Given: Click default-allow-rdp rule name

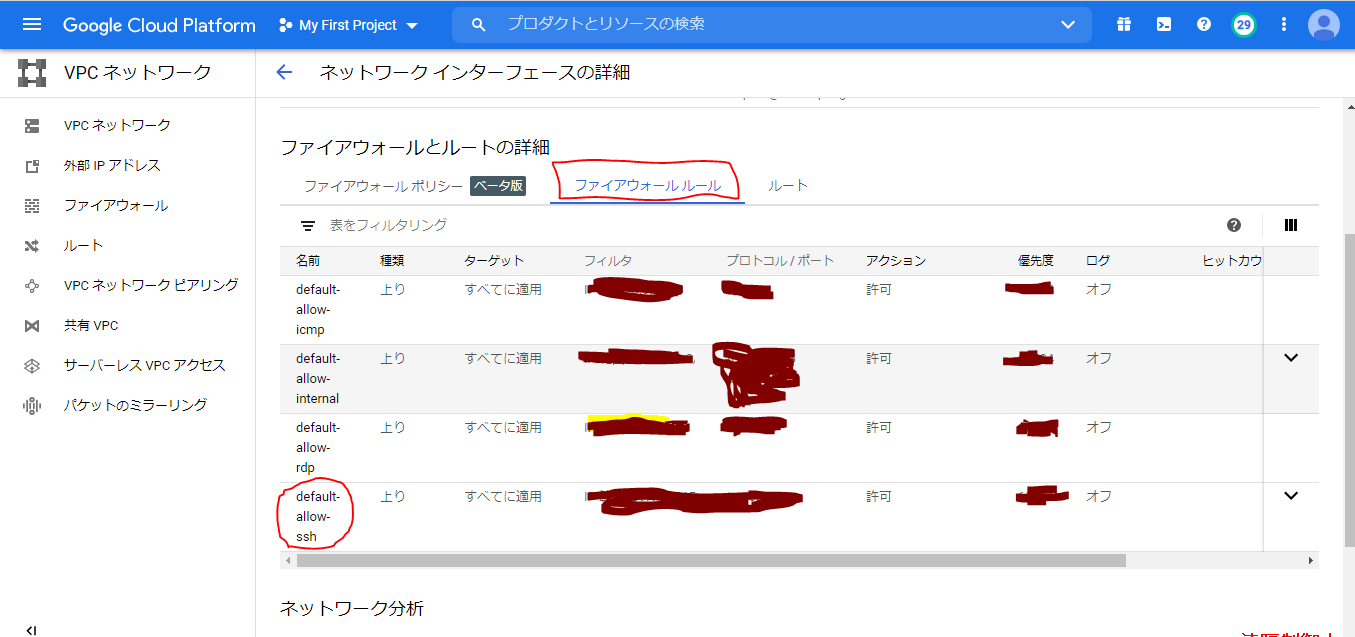Looking at the screenshot, I should point(318,448).
